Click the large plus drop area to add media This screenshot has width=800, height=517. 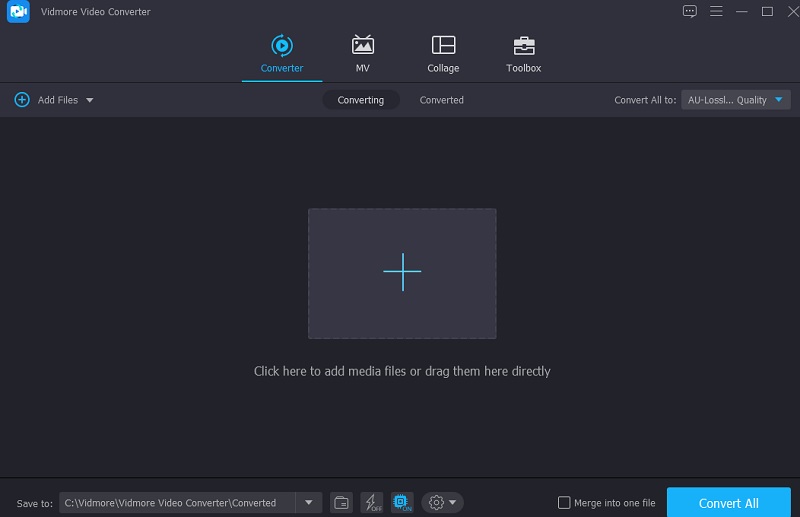[402, 273]
